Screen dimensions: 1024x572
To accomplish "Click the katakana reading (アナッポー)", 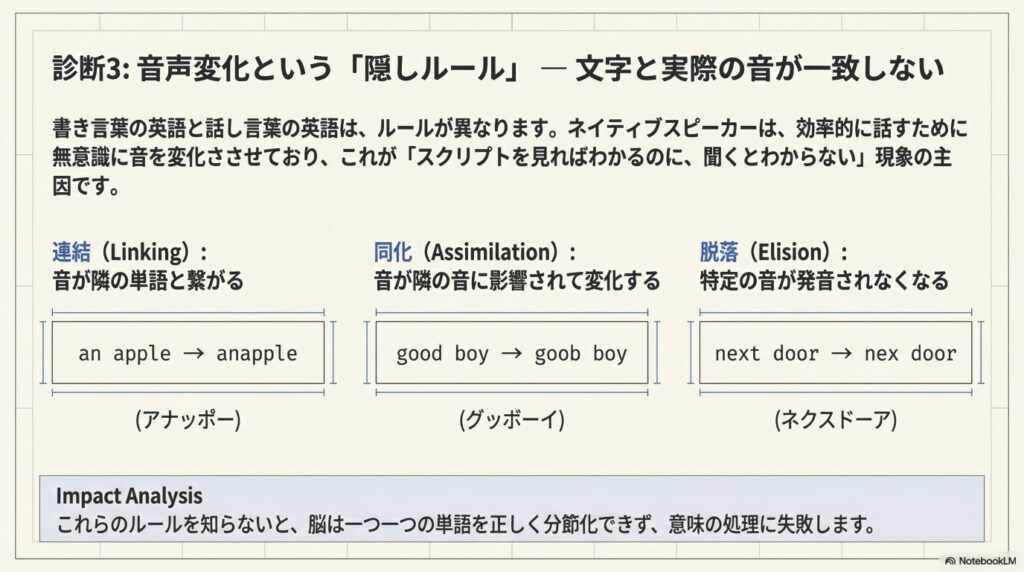I will click(x=188, y=421).
